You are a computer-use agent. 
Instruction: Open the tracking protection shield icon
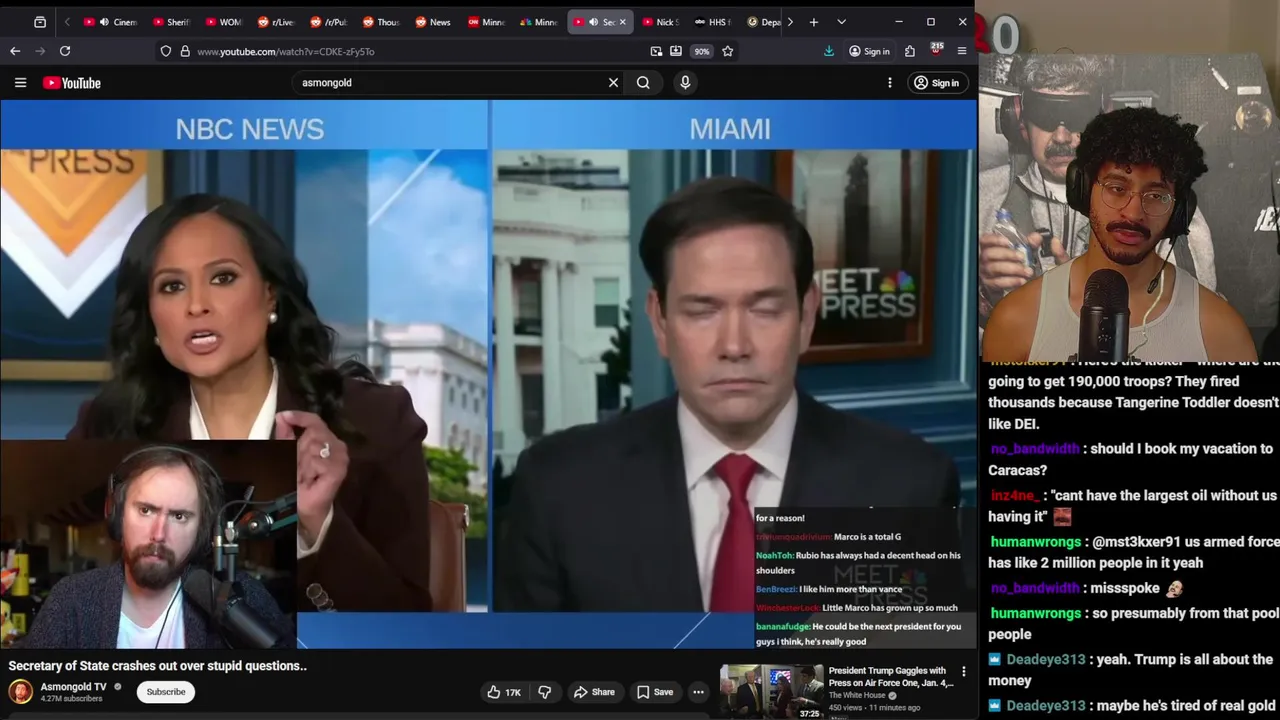tap(166, 51)
